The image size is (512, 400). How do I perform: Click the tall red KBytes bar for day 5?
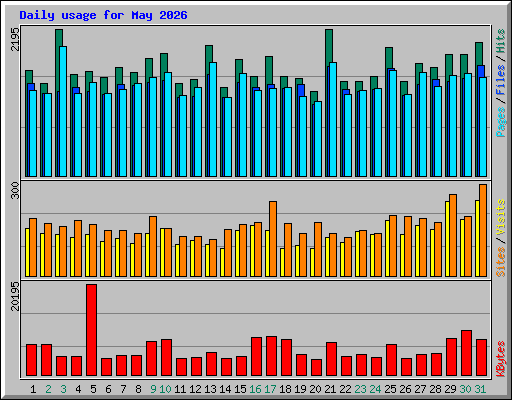pyautogui.click(x=92, y=330)
